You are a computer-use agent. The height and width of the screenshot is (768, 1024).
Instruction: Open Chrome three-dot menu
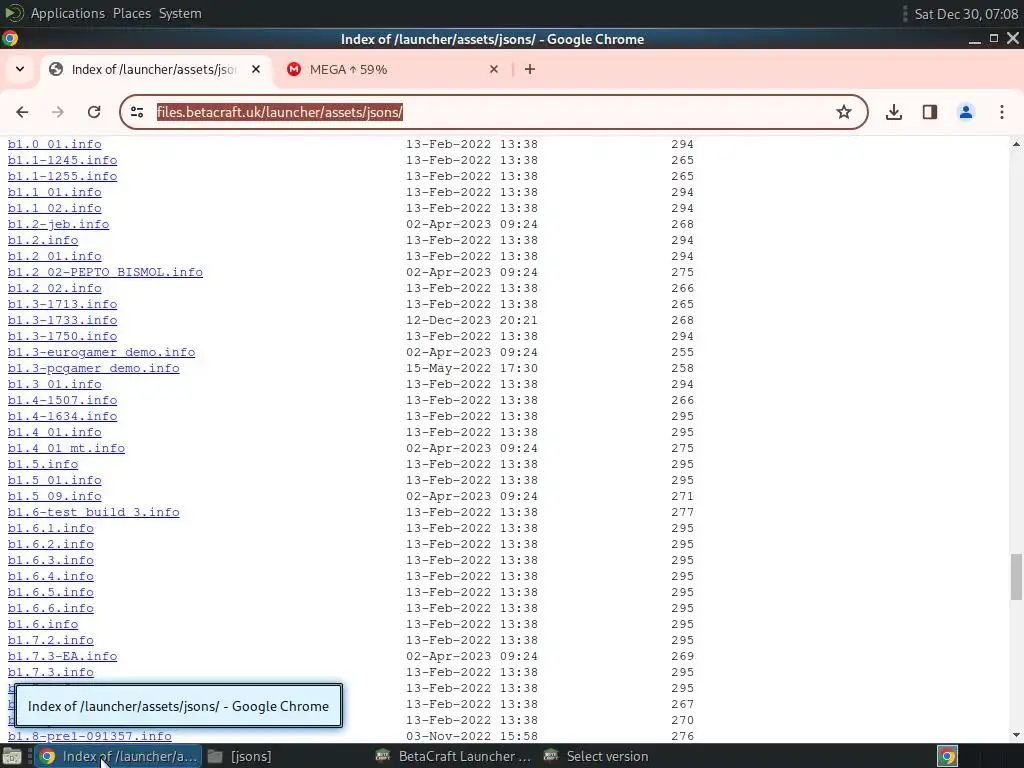(x=1002, y=112)
